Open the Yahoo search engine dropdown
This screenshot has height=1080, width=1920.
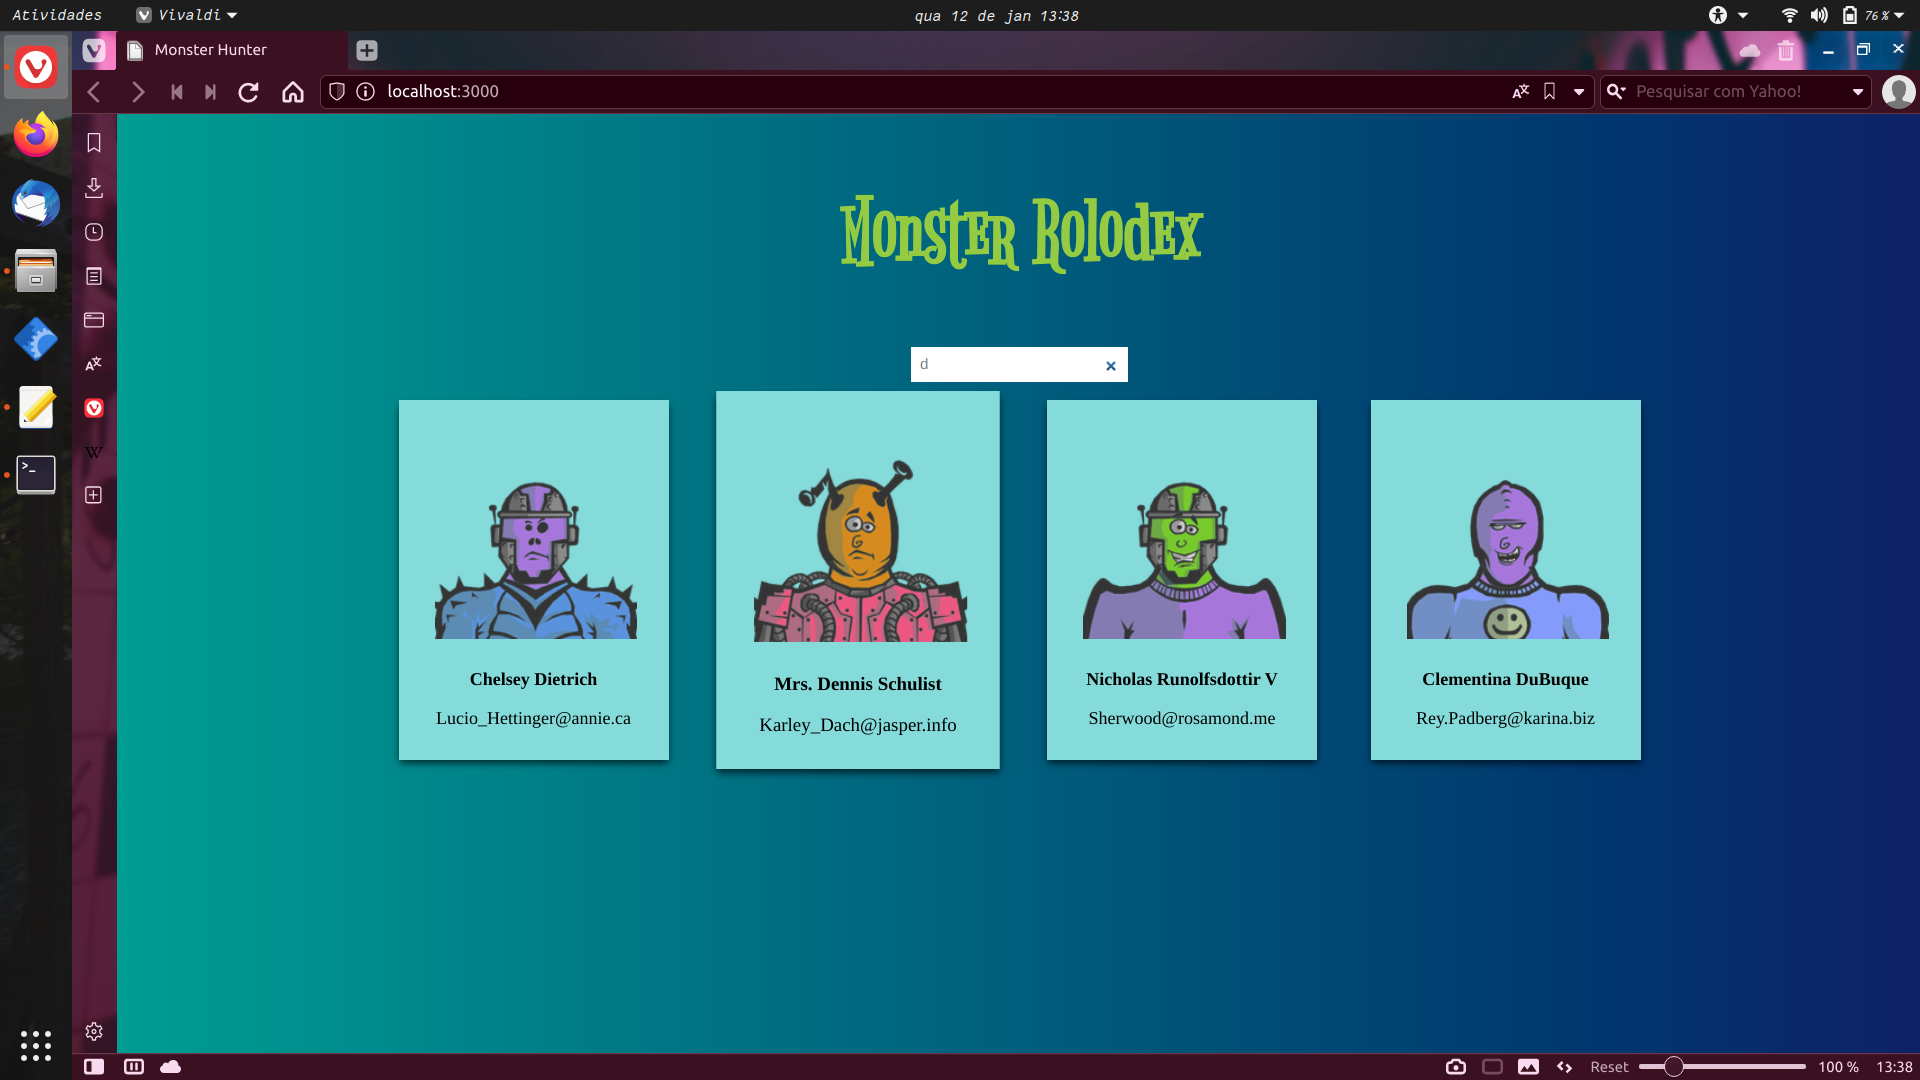(1616, 91)
